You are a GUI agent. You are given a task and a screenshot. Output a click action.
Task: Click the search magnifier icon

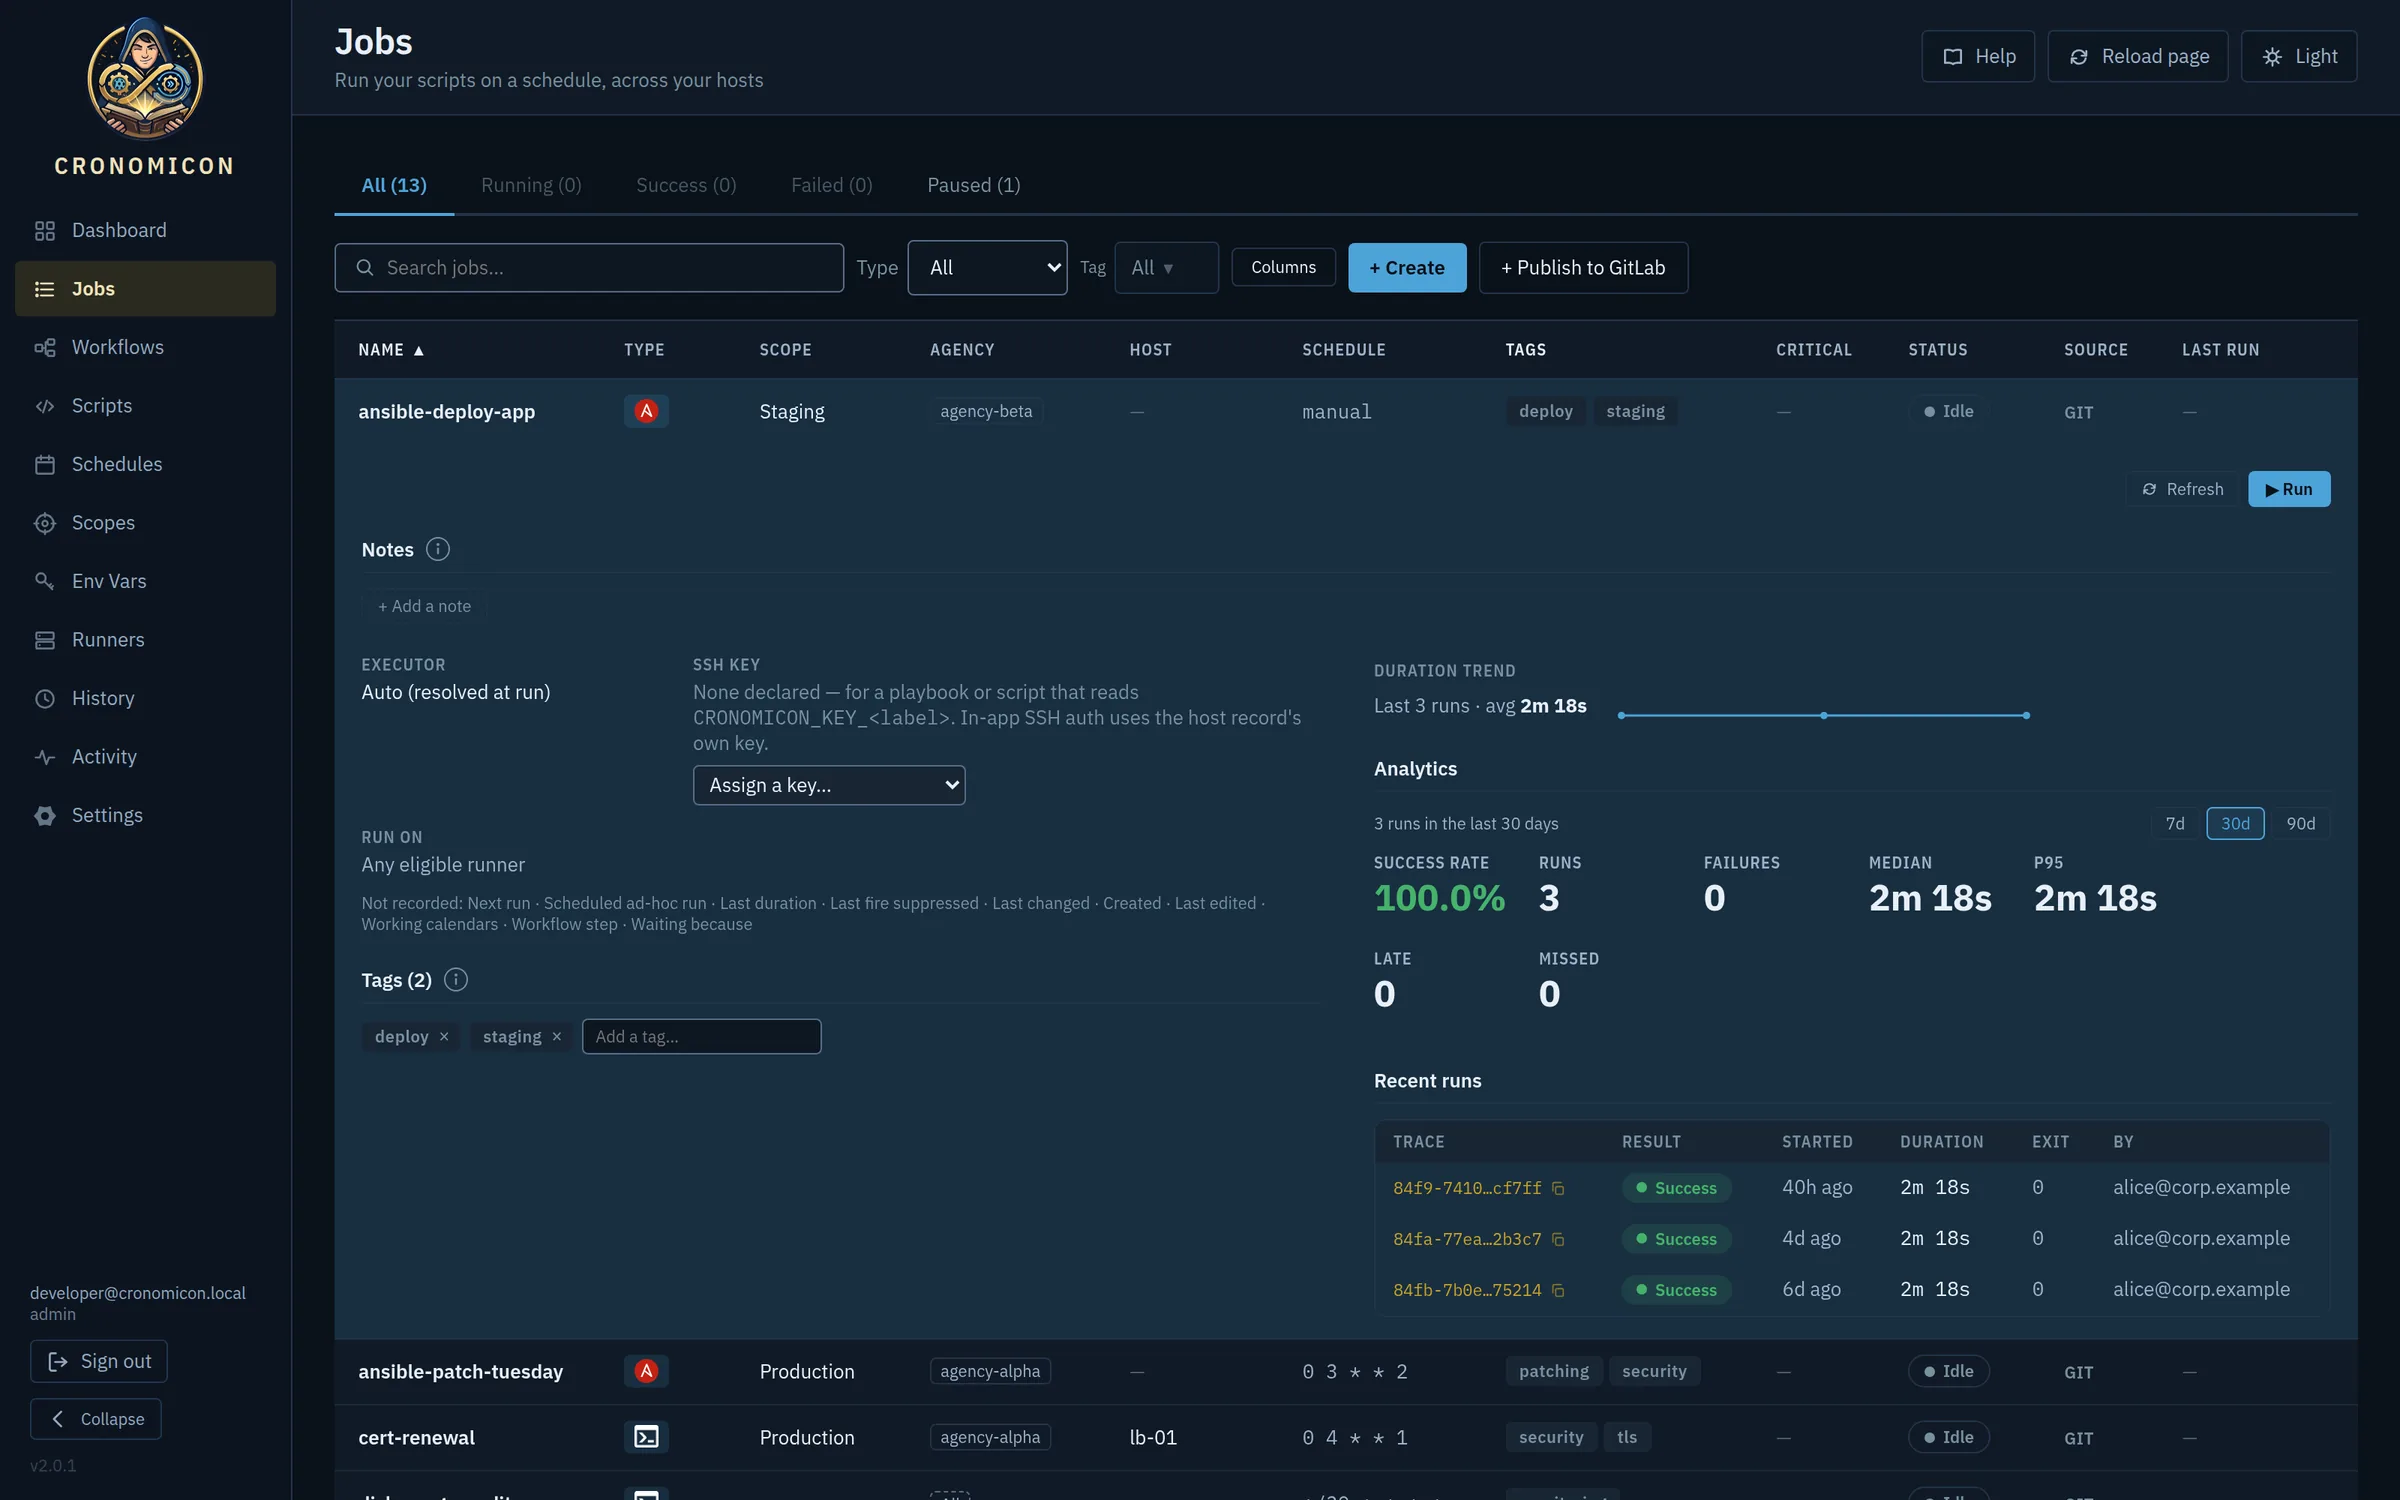coord(365,268)
